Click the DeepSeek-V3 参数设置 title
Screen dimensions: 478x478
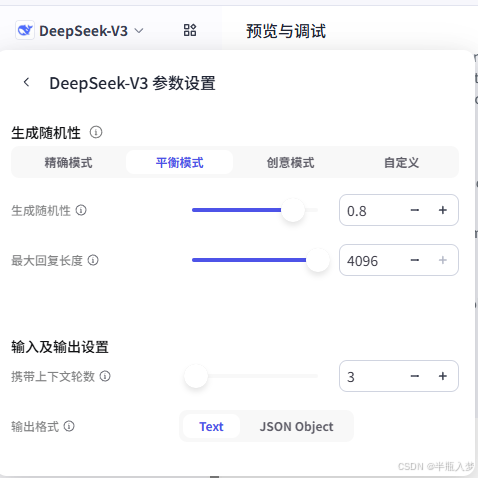132,83
